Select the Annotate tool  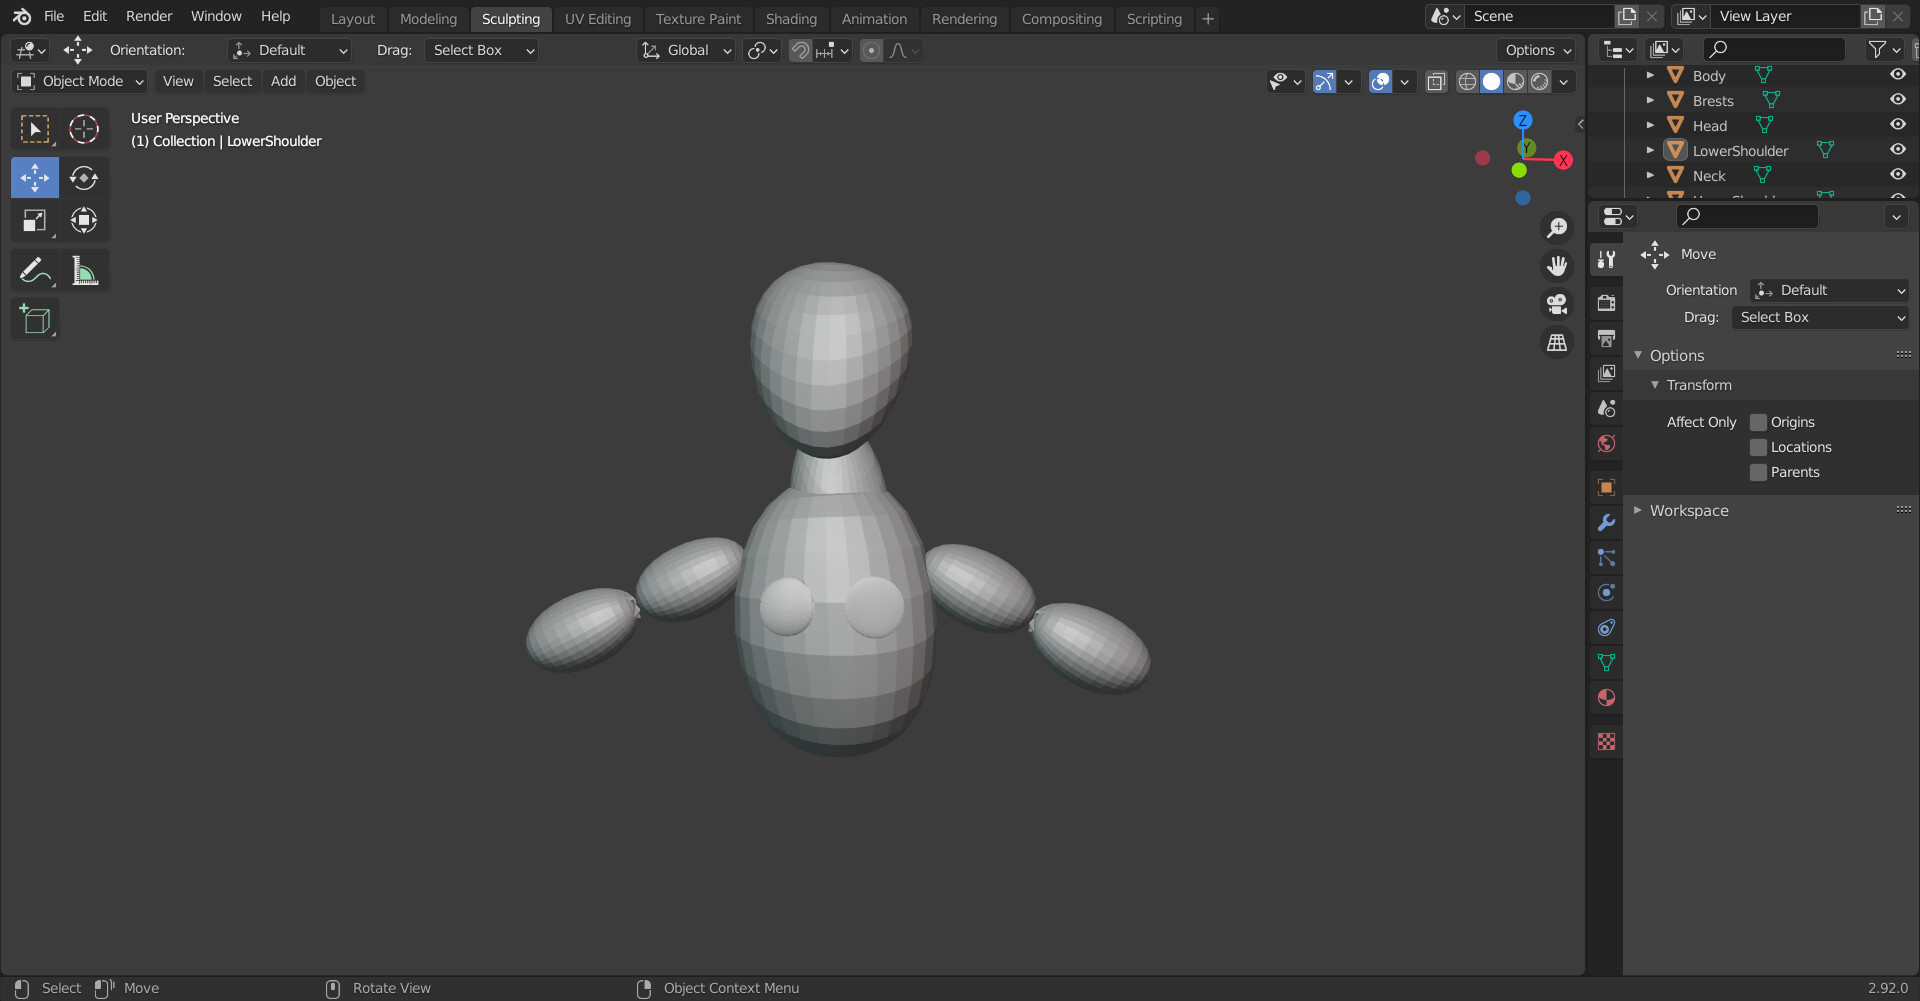(34, 269)
